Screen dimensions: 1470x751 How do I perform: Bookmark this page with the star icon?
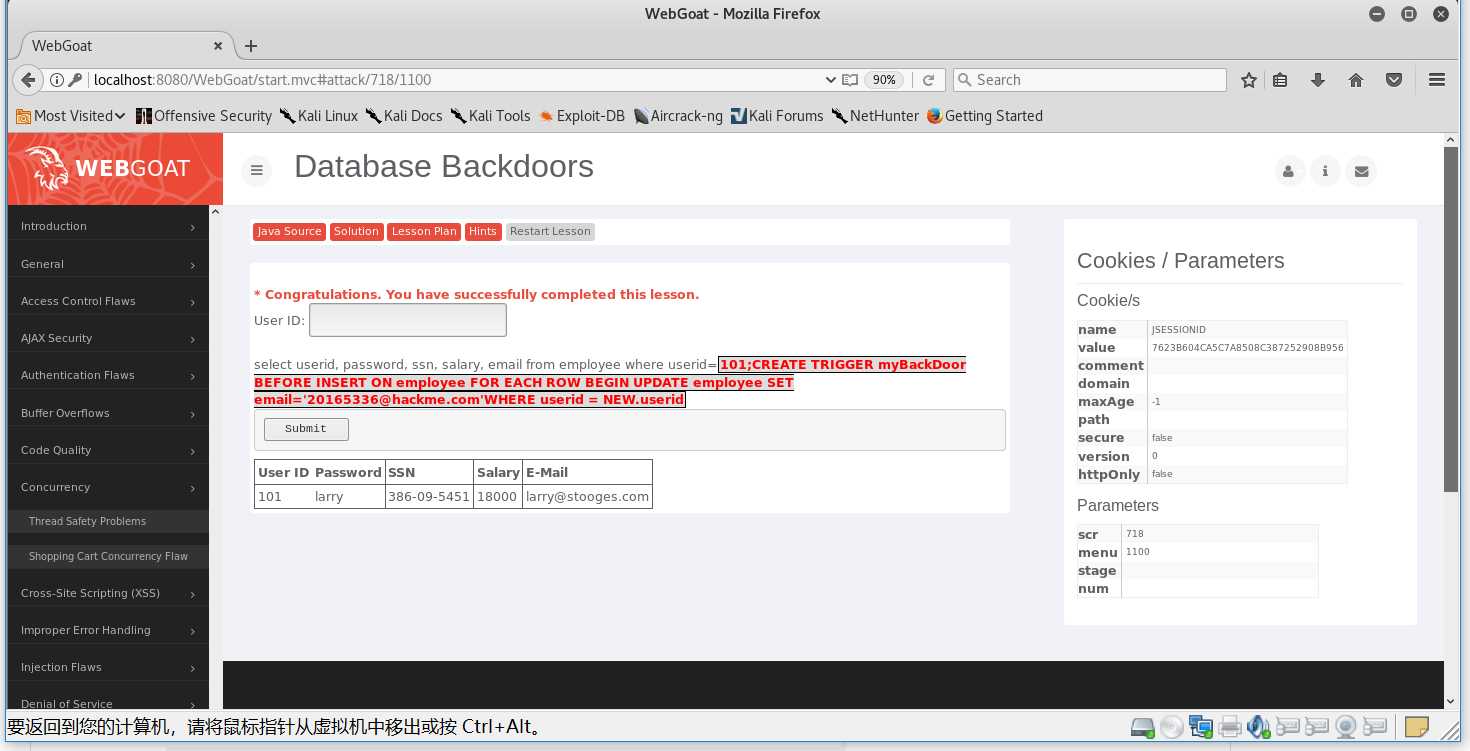pos(1249,80)
